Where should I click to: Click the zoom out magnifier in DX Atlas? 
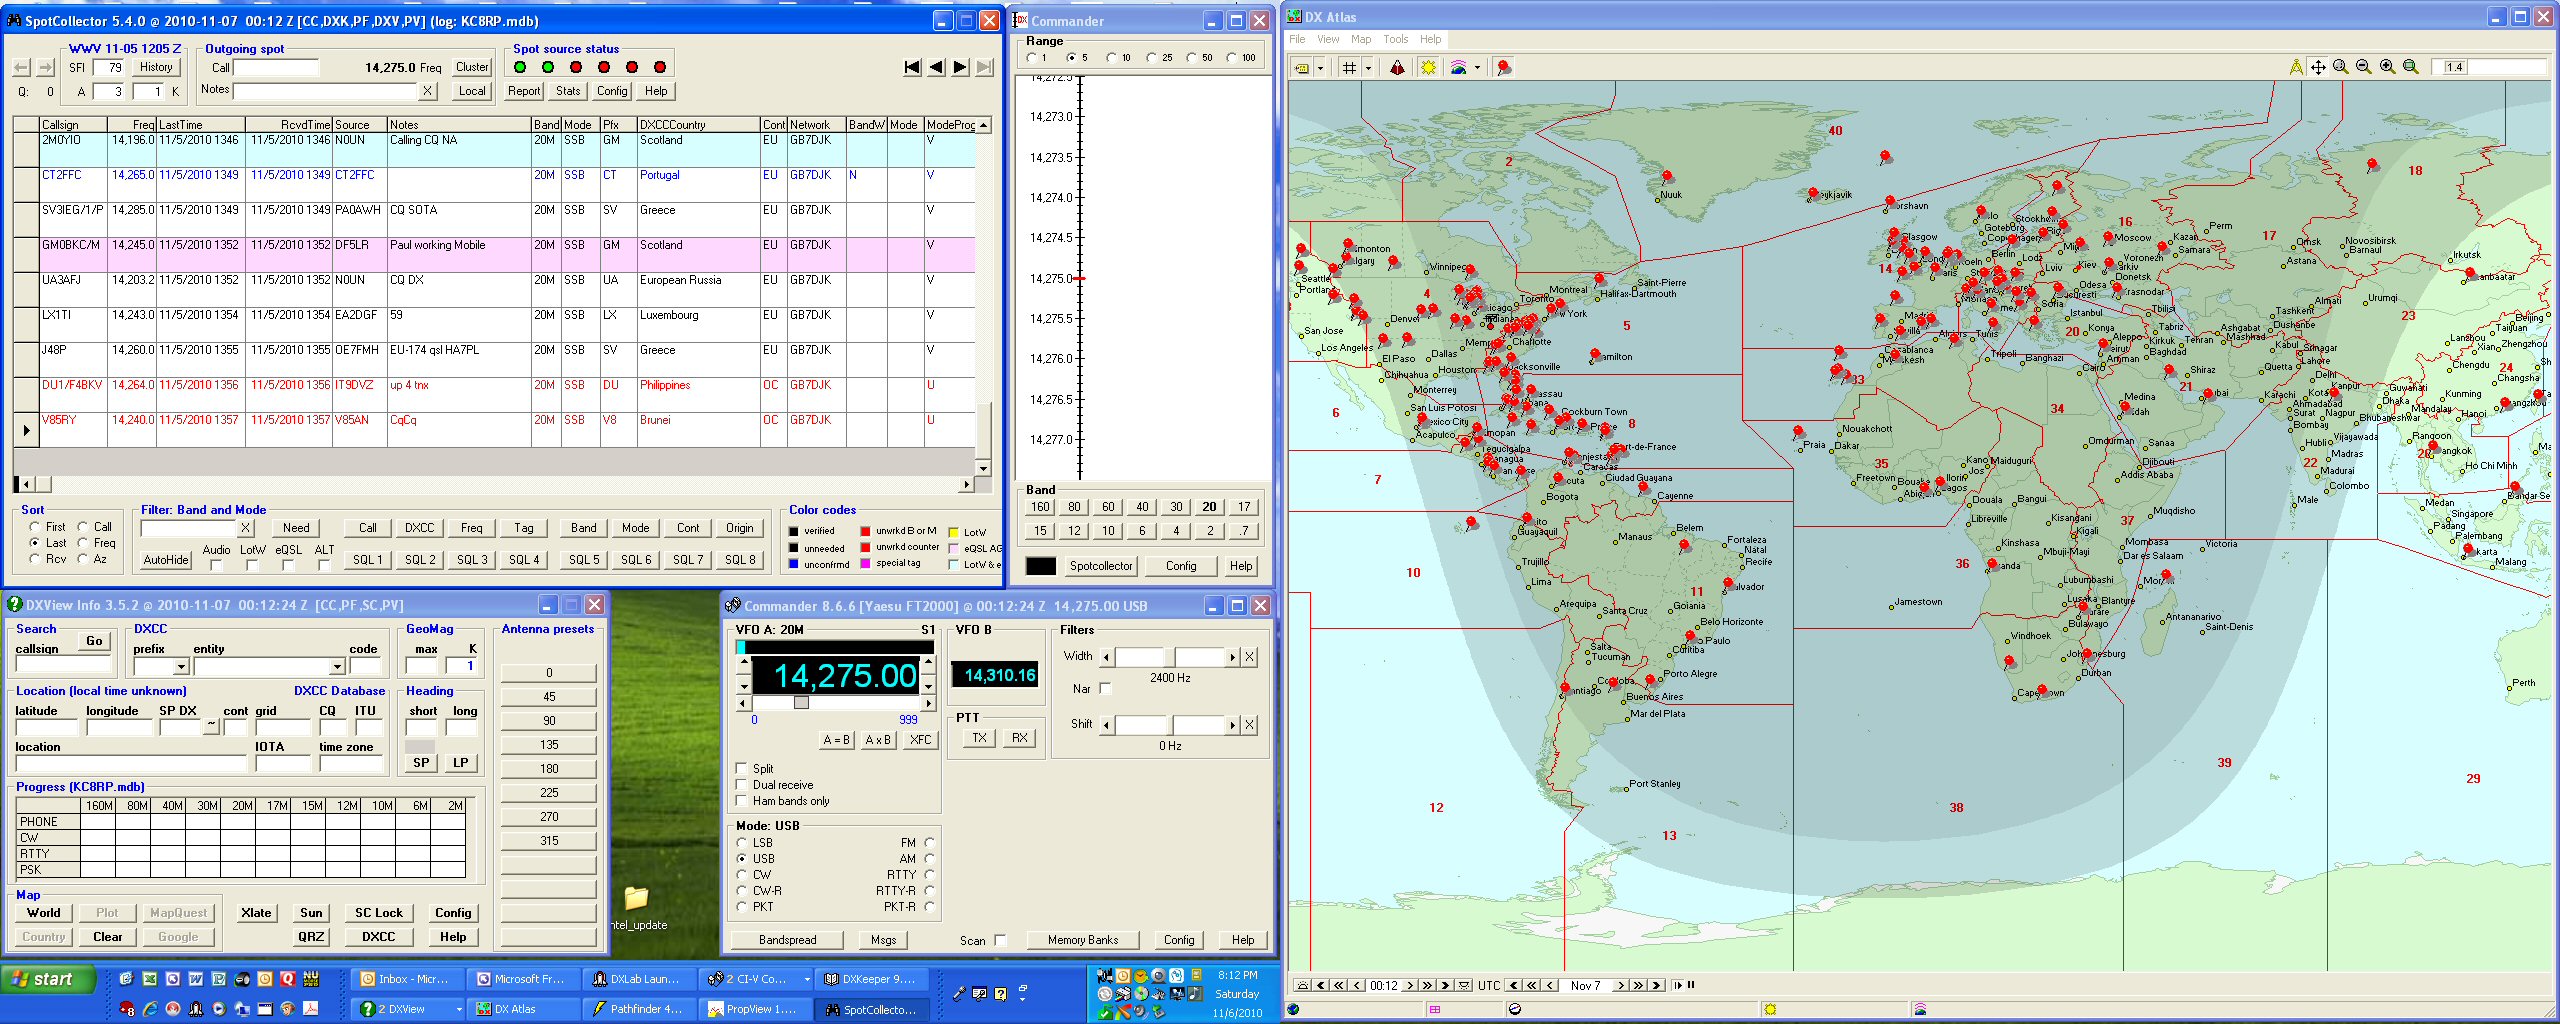[x=2364, y=67]
